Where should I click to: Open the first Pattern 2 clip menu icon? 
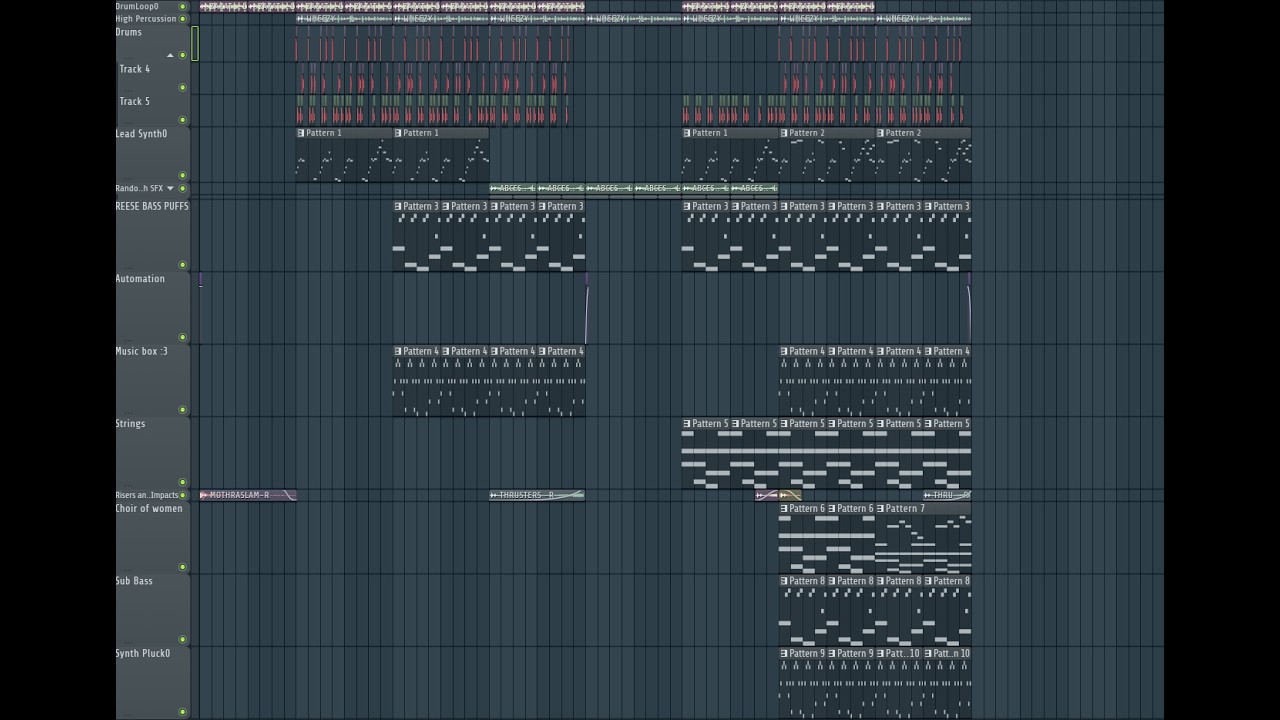pos(783,133)
